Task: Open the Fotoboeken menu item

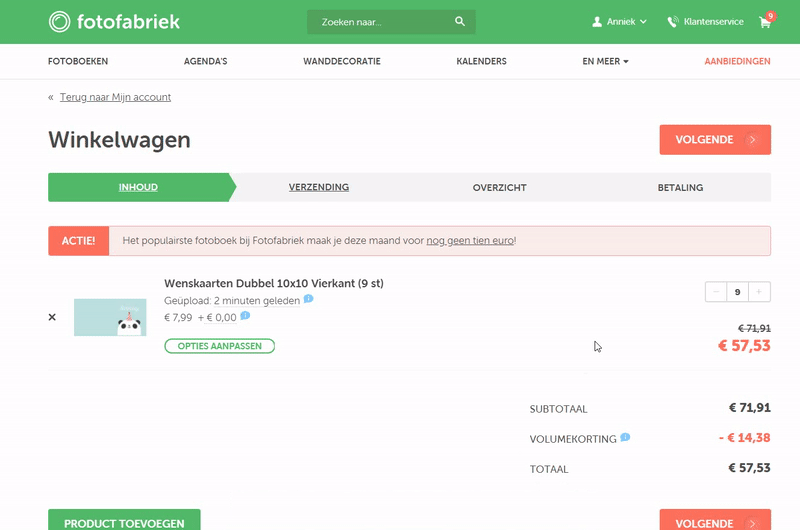Action: coord(78,61)
